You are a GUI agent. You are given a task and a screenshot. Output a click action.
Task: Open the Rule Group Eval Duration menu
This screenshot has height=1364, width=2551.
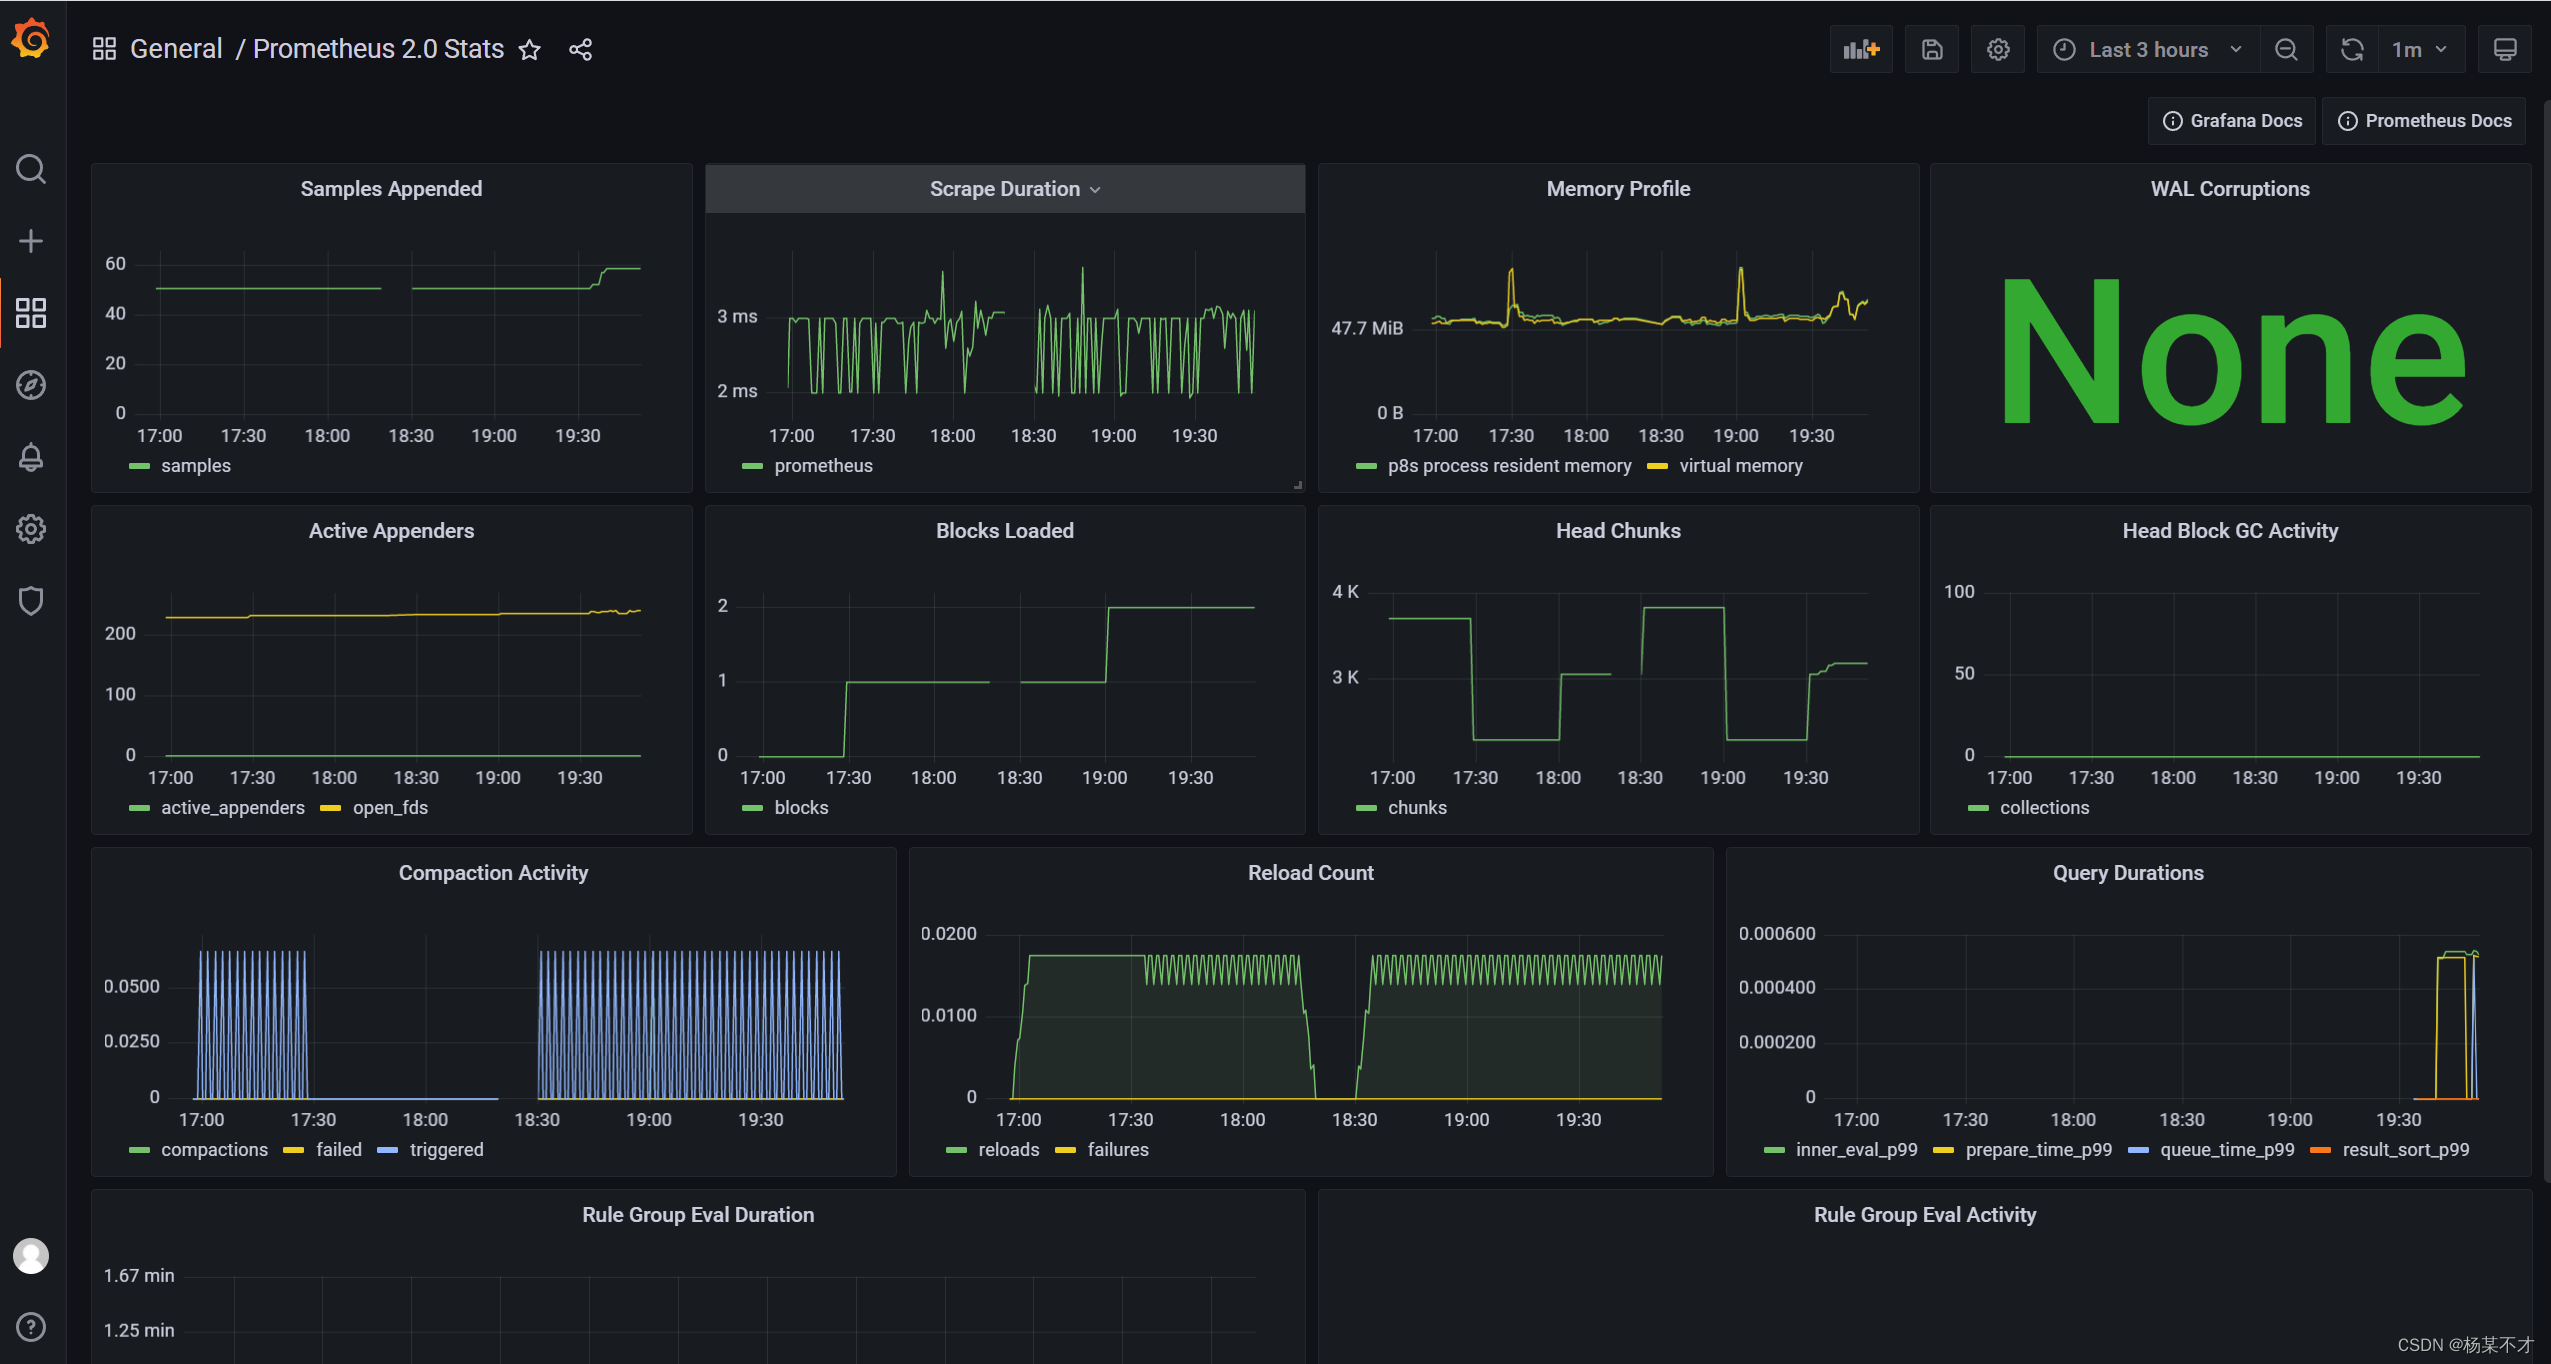(698, 1215)
